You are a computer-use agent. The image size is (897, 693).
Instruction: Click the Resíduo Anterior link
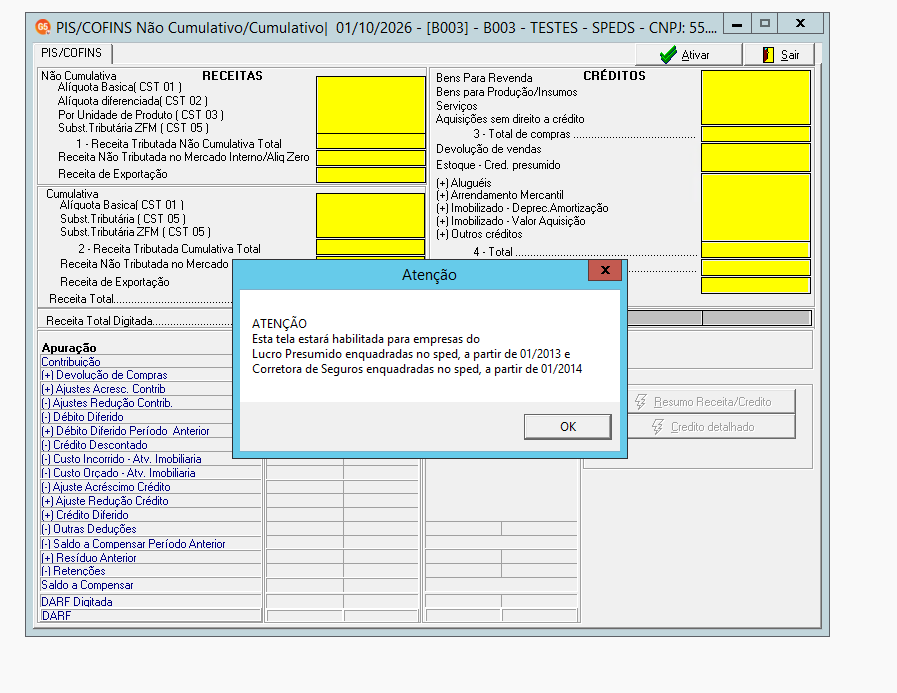point(89,558)
